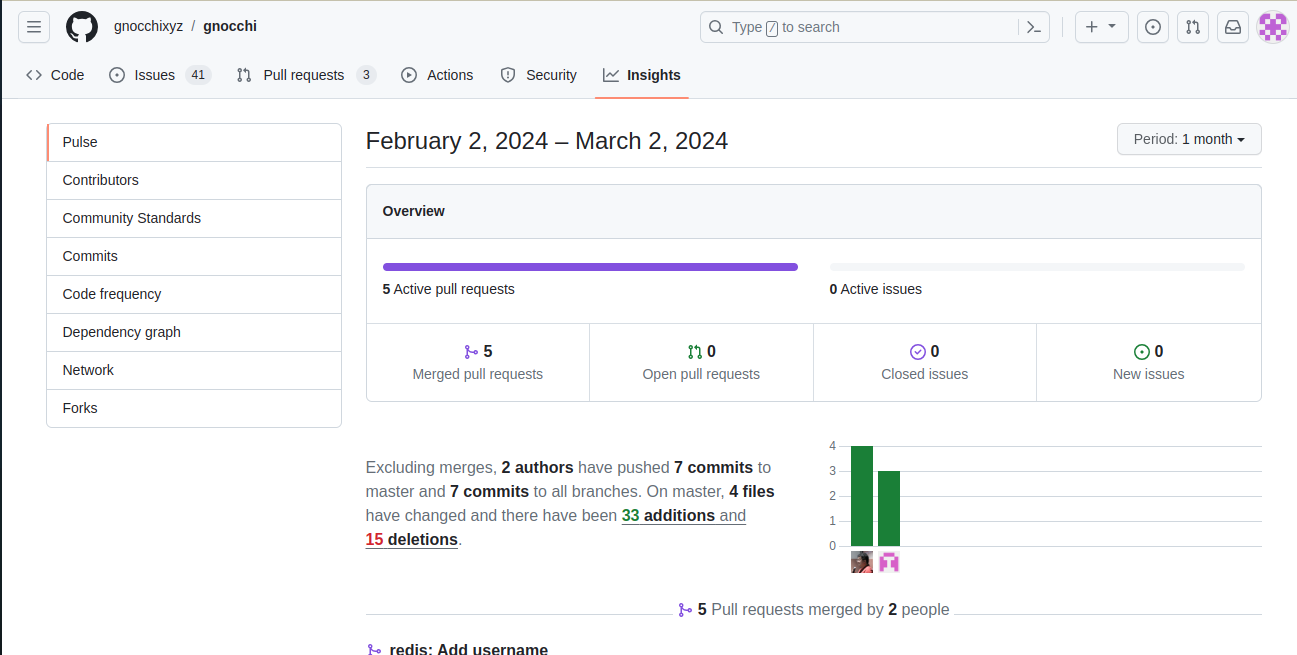Expand the Period: 1 month dropdown
The image size is (1297, 655).
point(1188,139)
